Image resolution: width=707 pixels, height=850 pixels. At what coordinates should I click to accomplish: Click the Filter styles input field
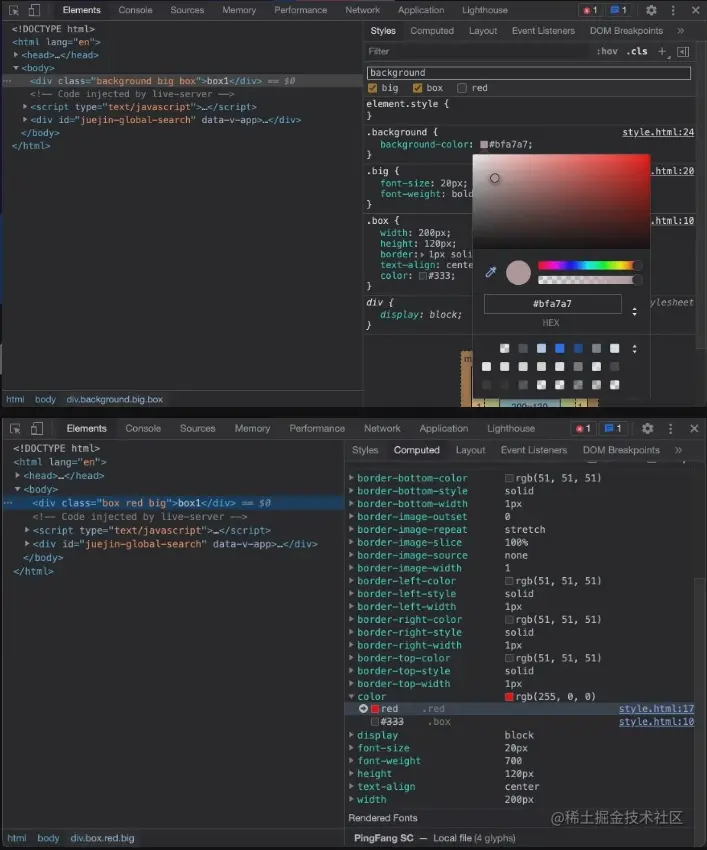tap(477, 51)
